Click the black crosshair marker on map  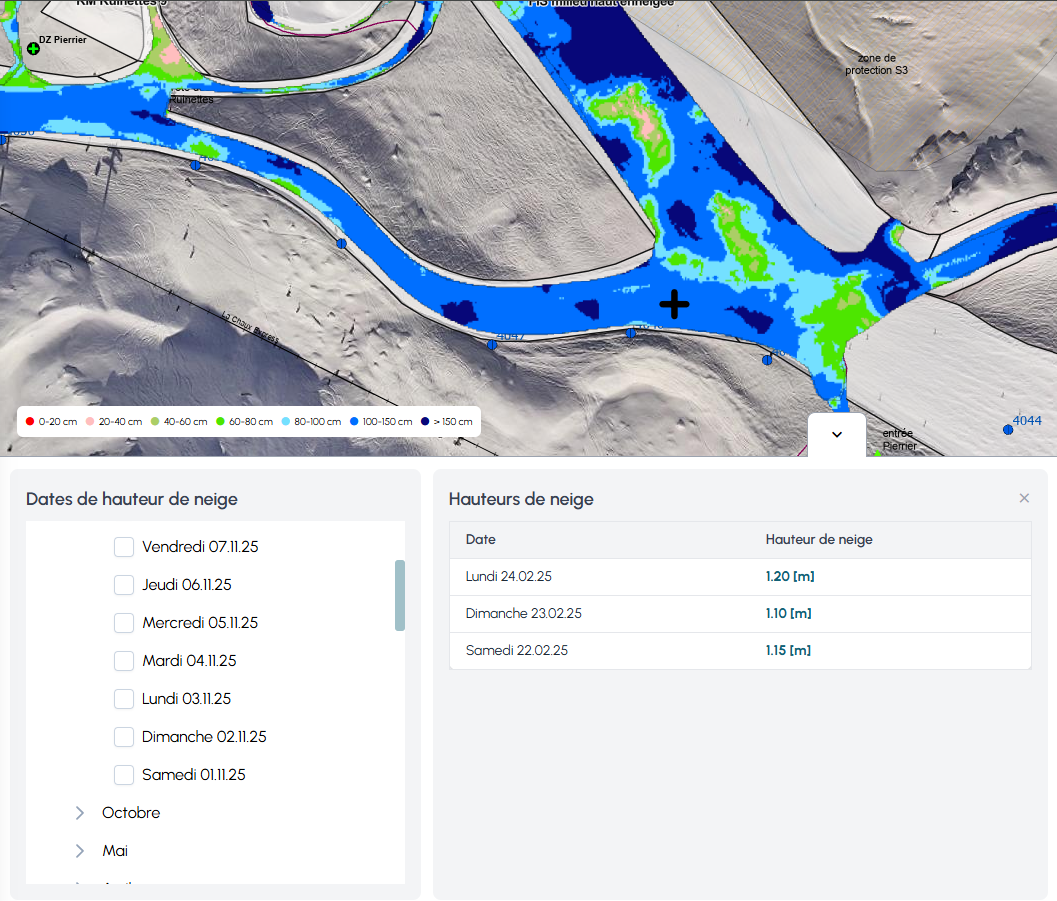[674, 304]
